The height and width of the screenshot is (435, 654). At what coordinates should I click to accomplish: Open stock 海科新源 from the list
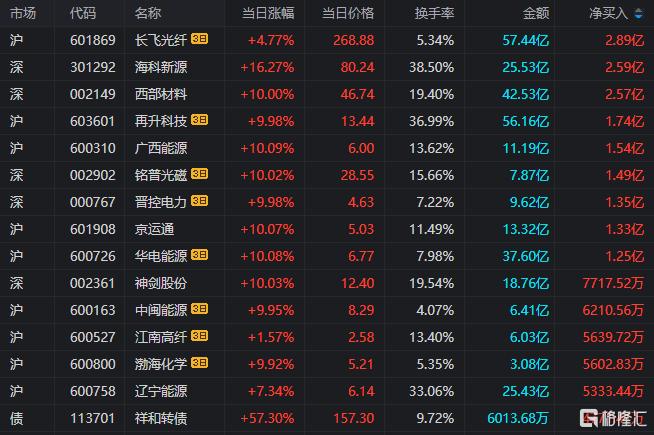(161, 67)
